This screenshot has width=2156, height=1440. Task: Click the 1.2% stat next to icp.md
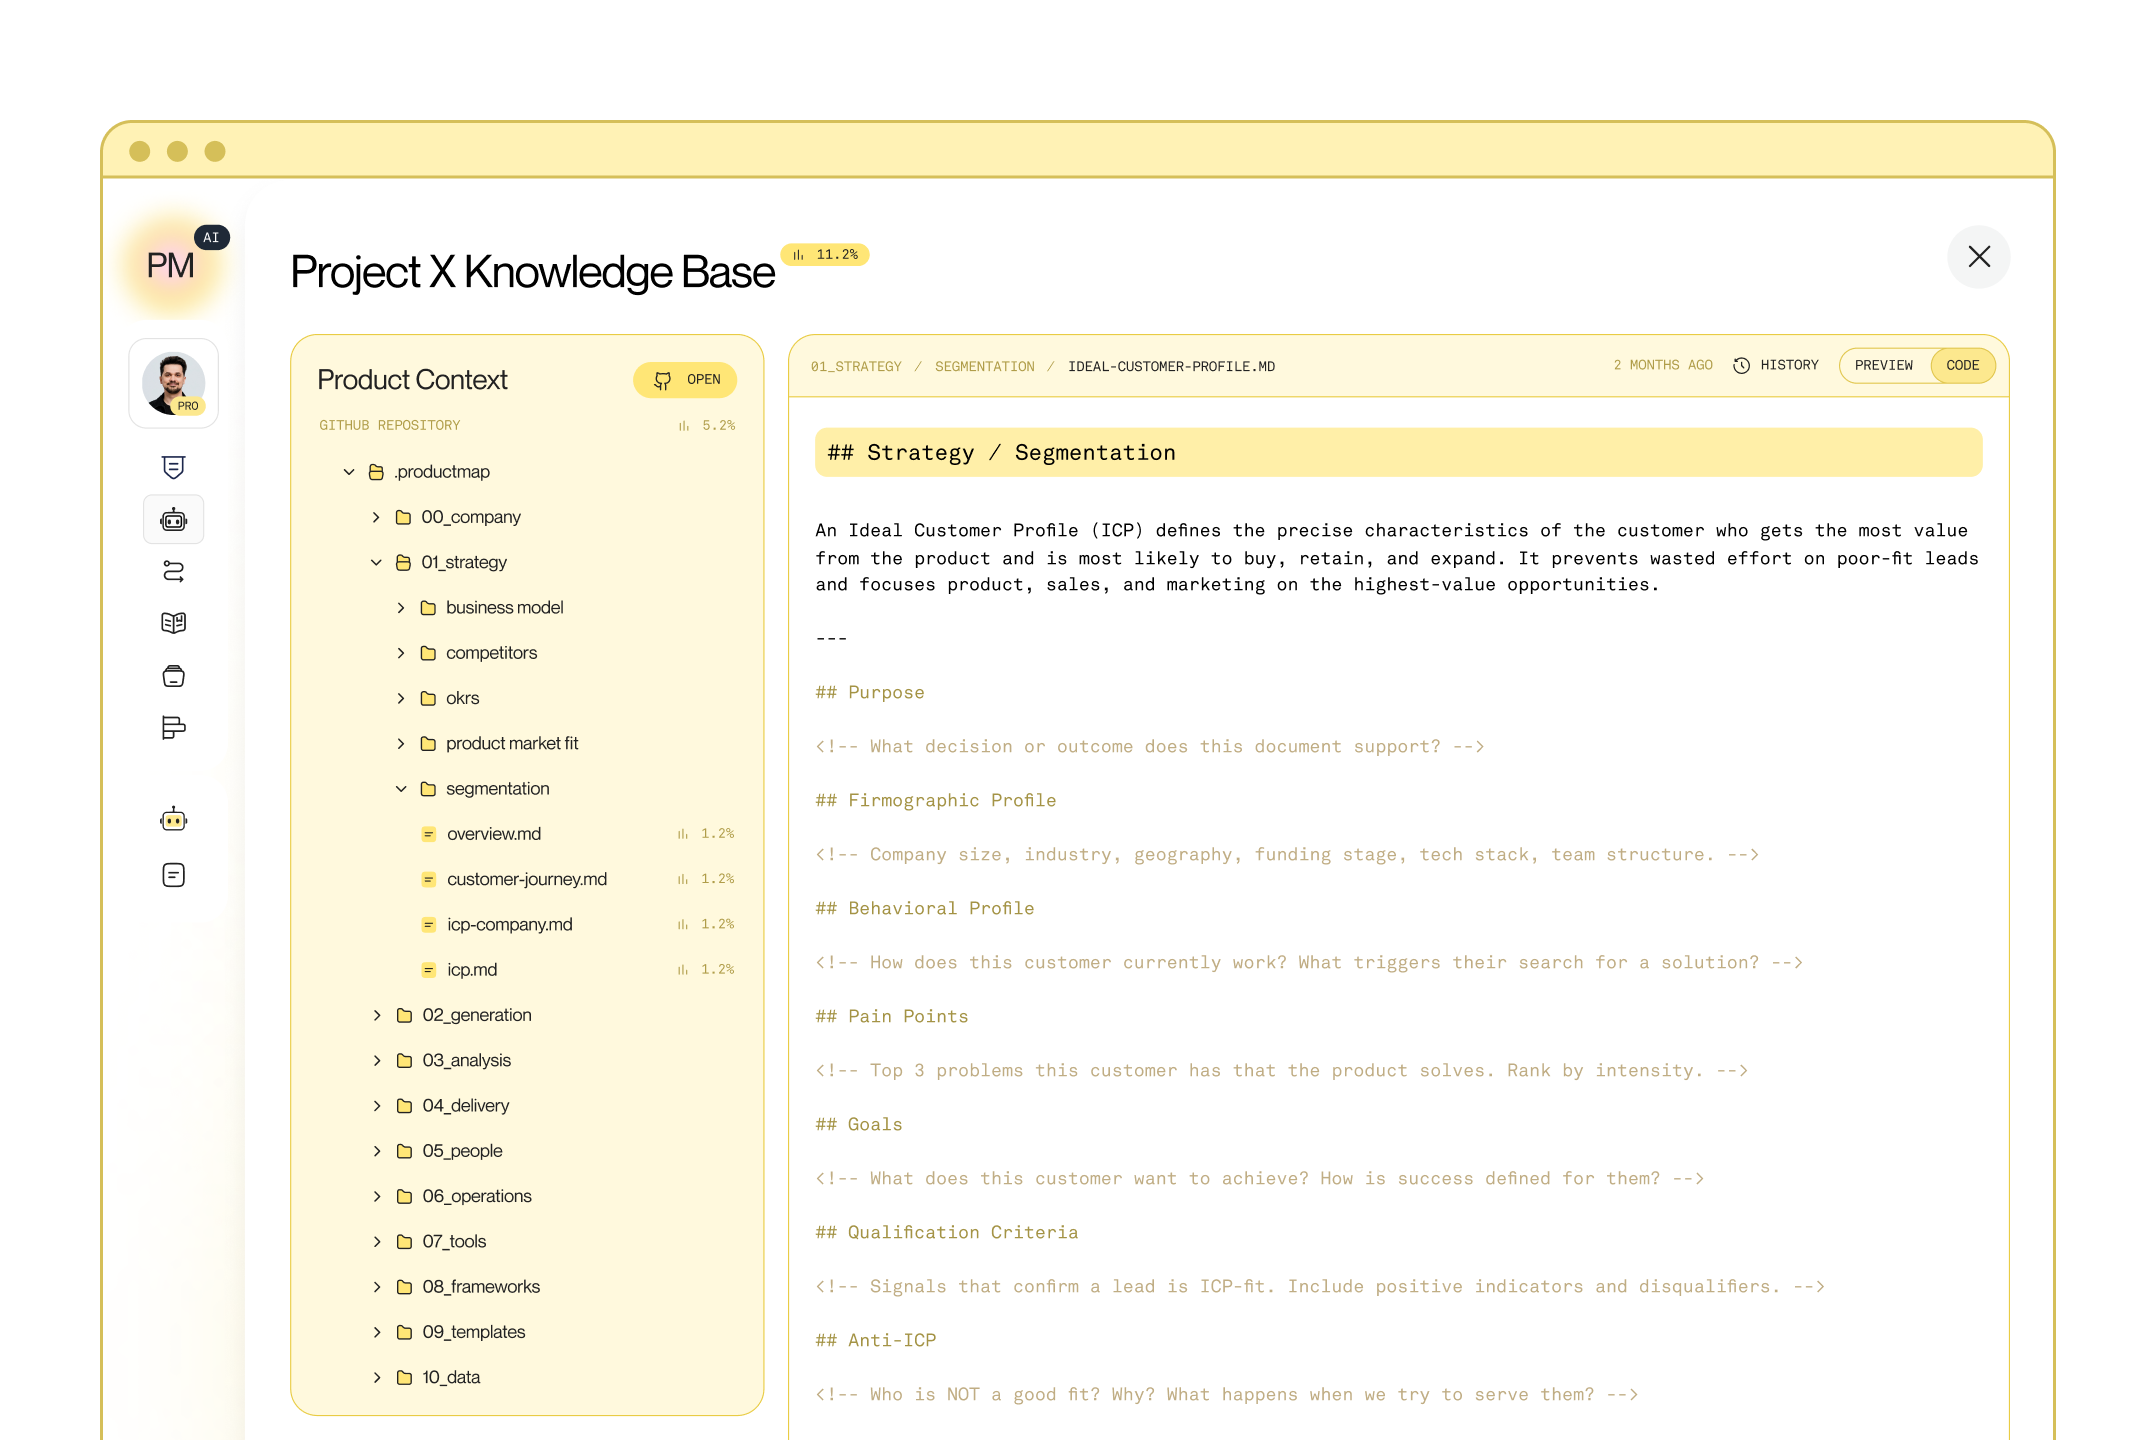point(706,970)
